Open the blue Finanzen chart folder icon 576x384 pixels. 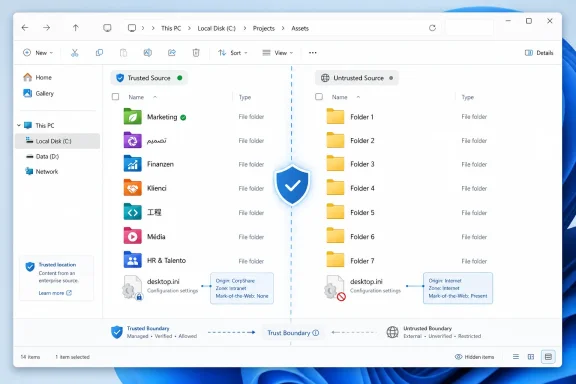(132, 164)
